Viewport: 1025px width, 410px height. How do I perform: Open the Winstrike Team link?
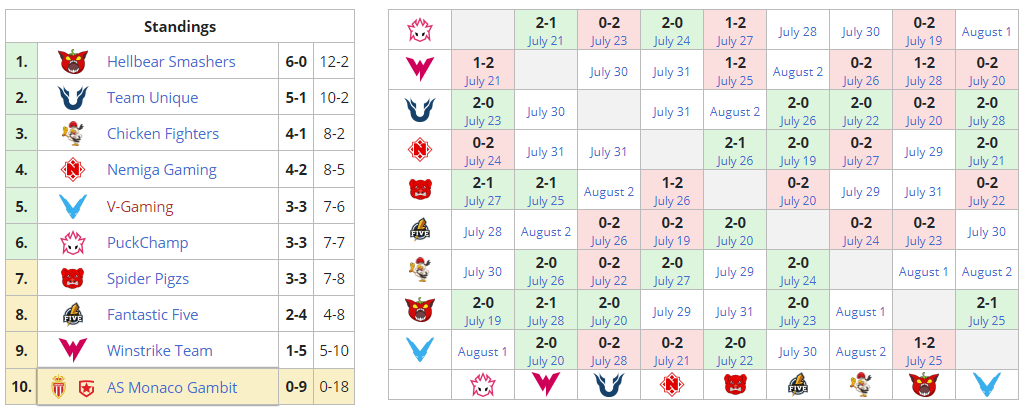pos(159,351)
